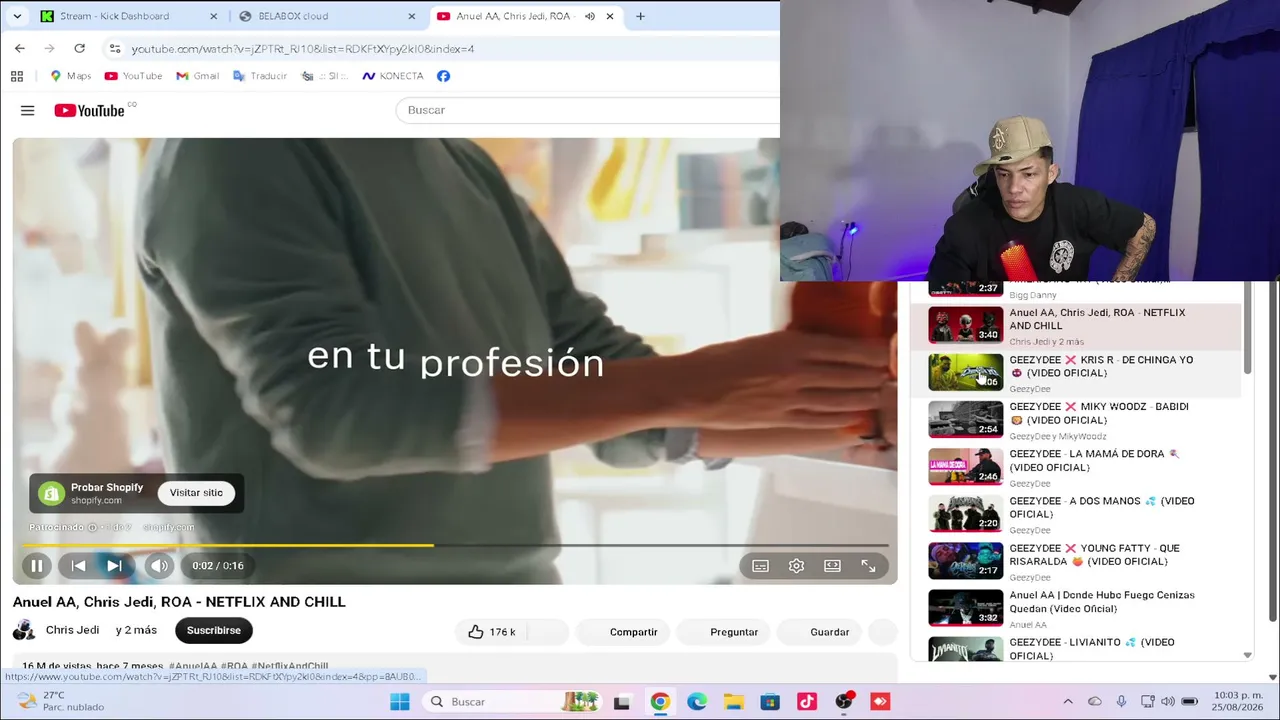Open the video player settings gear
This screenshot has height=720, width=1280.
(x=796, y=566)
